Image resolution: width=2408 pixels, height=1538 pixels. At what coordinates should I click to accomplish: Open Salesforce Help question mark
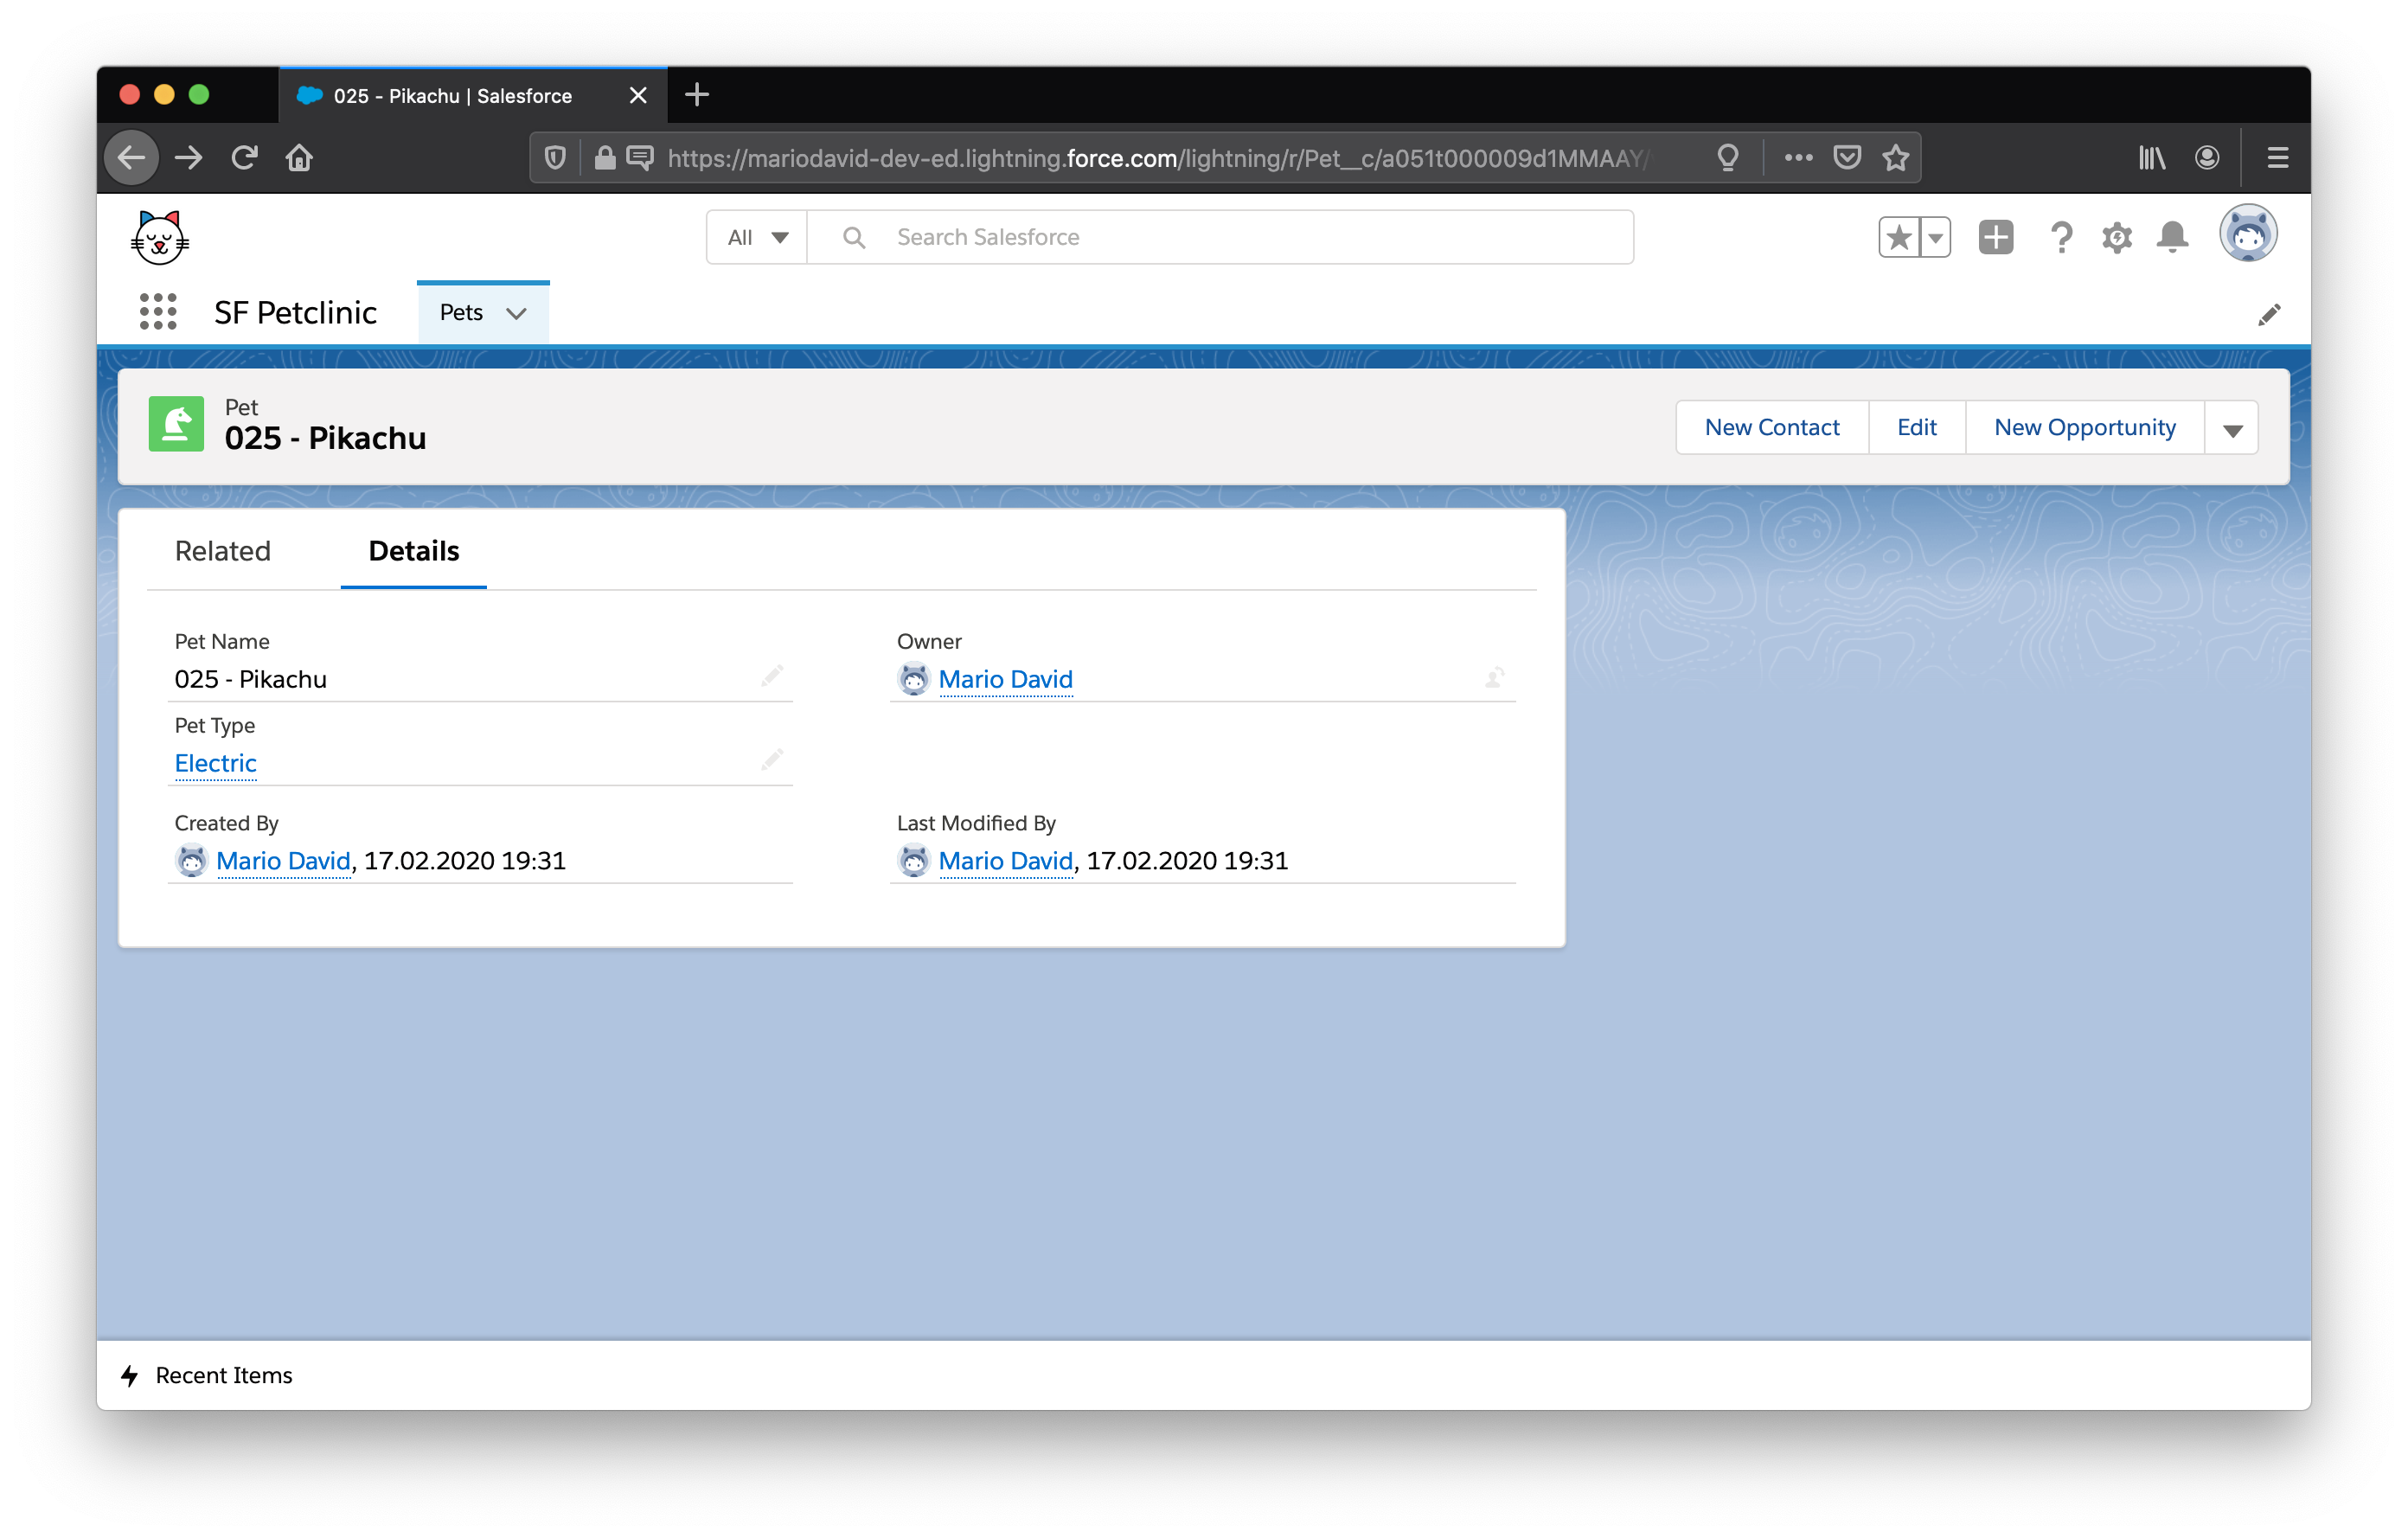pos(2060,237)
